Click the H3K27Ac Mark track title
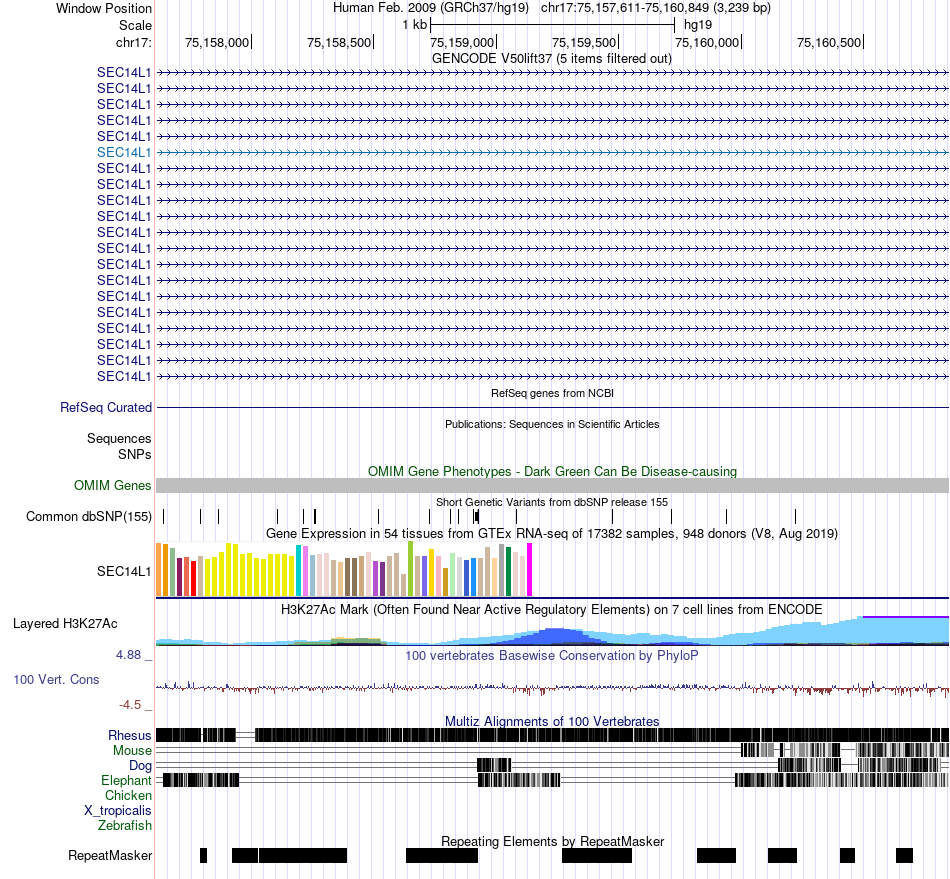This screenshot has height=879, width=950. tap(552, 609)
